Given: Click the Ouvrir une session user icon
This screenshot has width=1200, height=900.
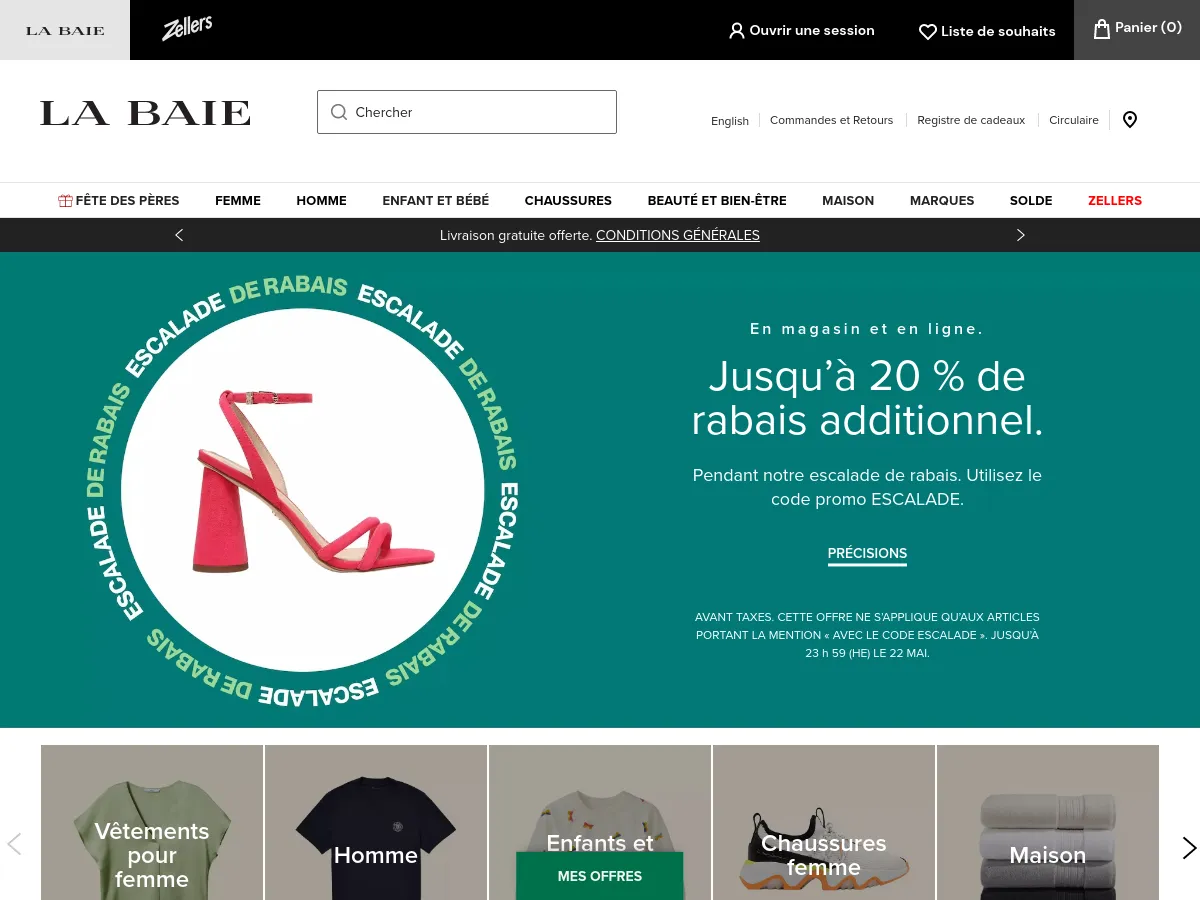Looking at the screenshot, I should pyautogui.click(x=737, y=31).
